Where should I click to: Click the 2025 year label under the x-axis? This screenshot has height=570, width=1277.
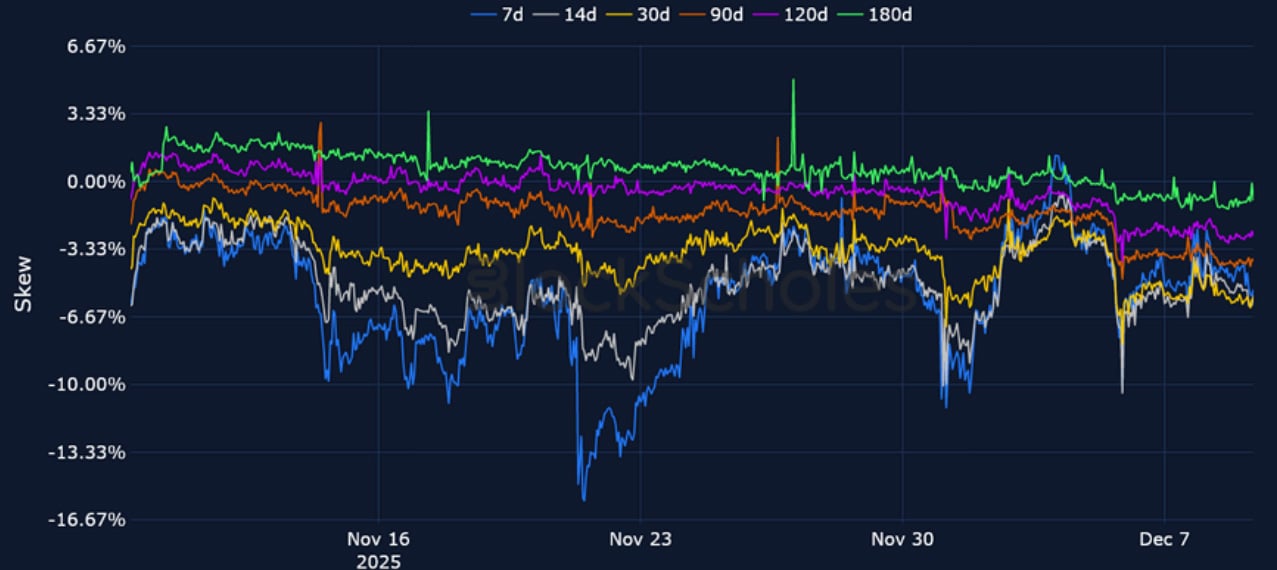point(378,560)
